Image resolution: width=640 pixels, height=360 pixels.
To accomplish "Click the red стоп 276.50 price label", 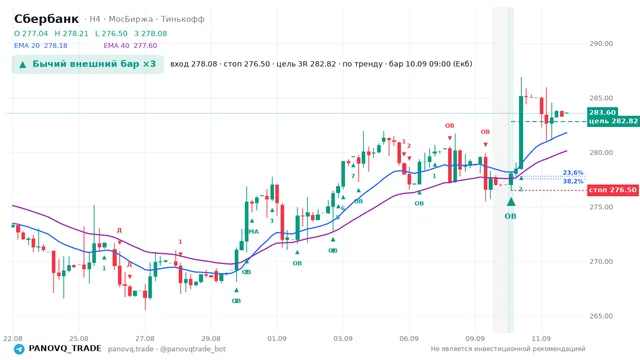I will point(613,190).
